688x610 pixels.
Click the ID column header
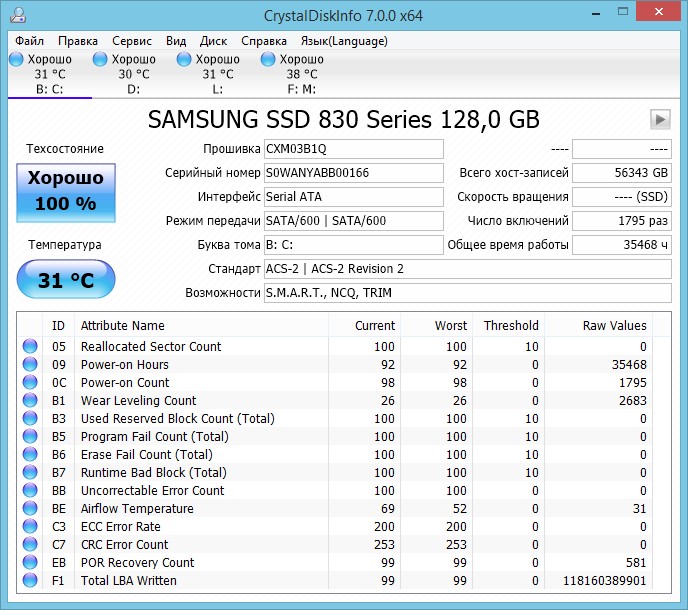click(58, 326)
